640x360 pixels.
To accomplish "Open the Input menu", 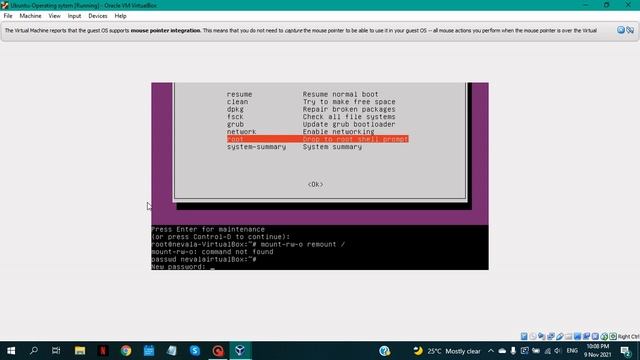I will (x=74, y=16).
